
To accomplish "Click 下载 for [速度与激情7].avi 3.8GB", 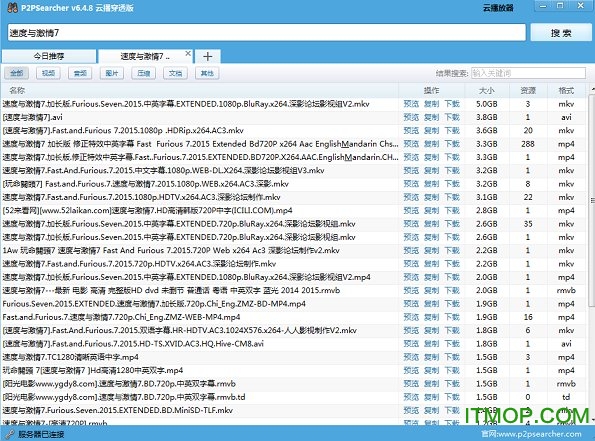I will tap(452, 117).
